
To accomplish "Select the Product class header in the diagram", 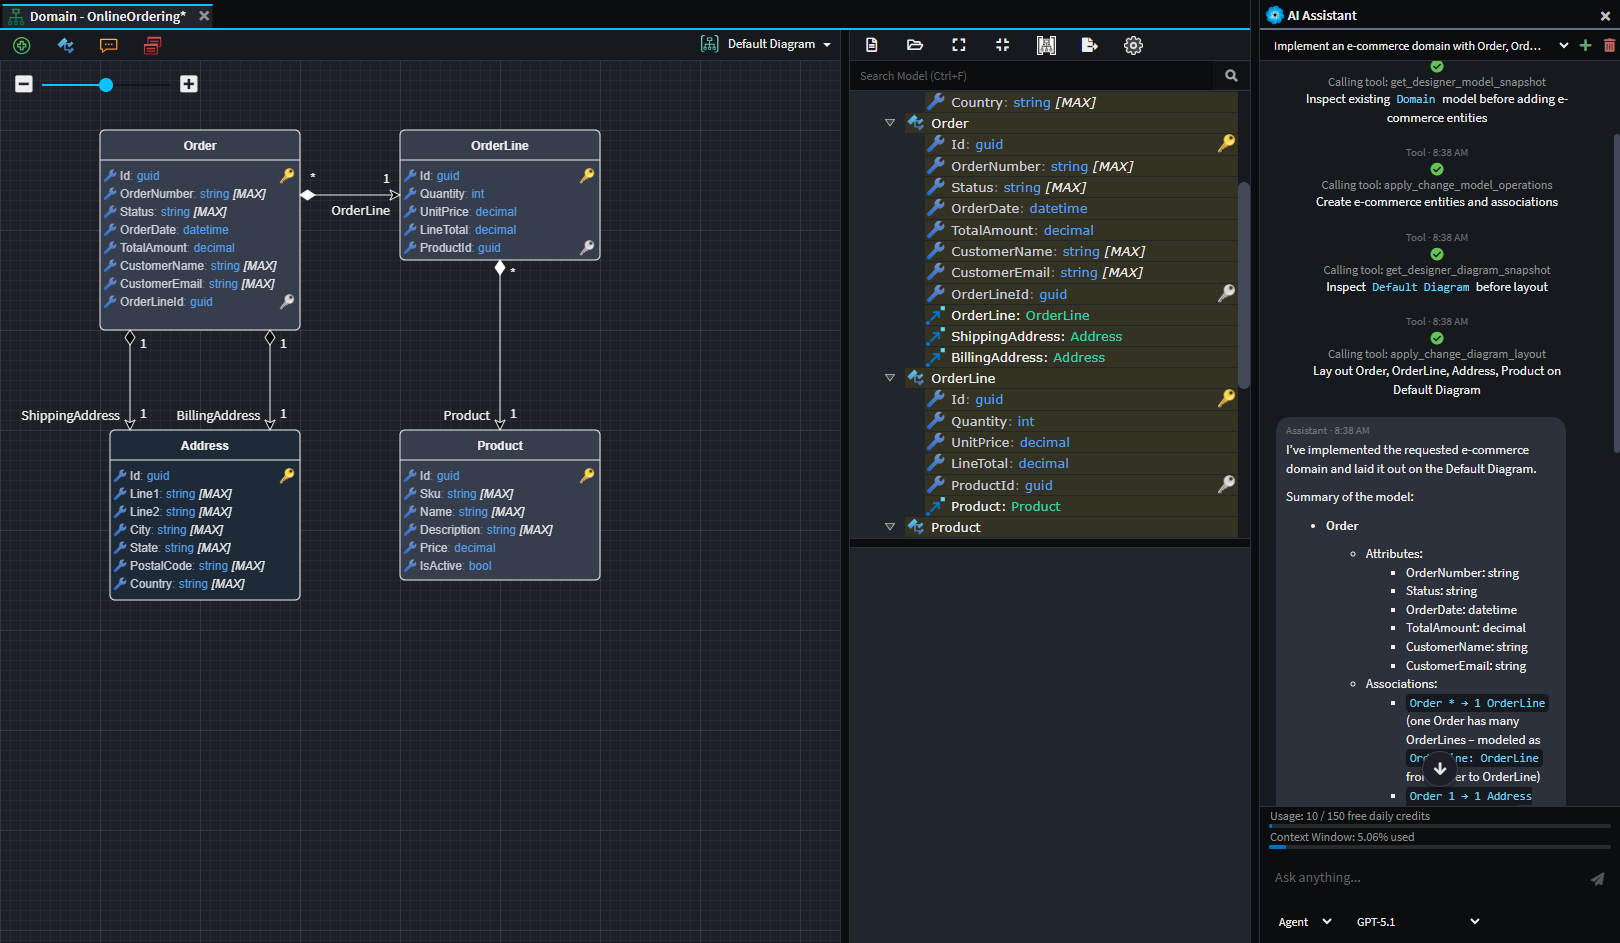I will click(x=500, y=446).
